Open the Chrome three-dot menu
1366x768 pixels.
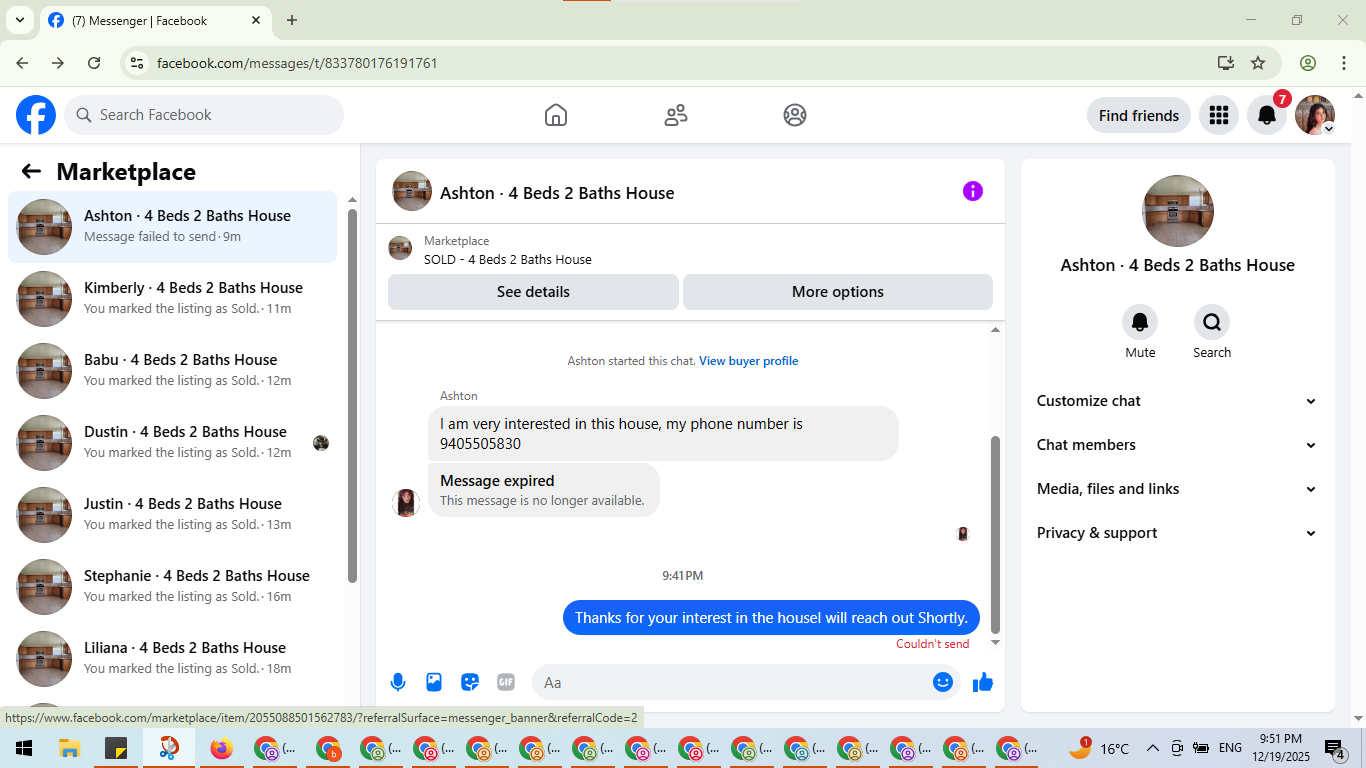1343,63
